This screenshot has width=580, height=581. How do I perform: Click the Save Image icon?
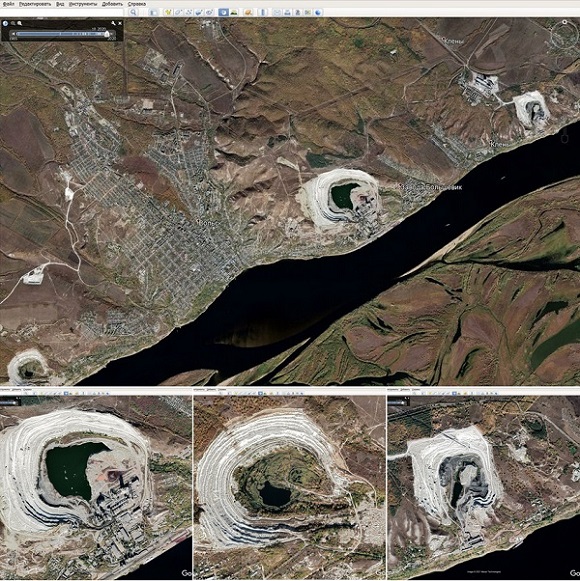[297, 13]
